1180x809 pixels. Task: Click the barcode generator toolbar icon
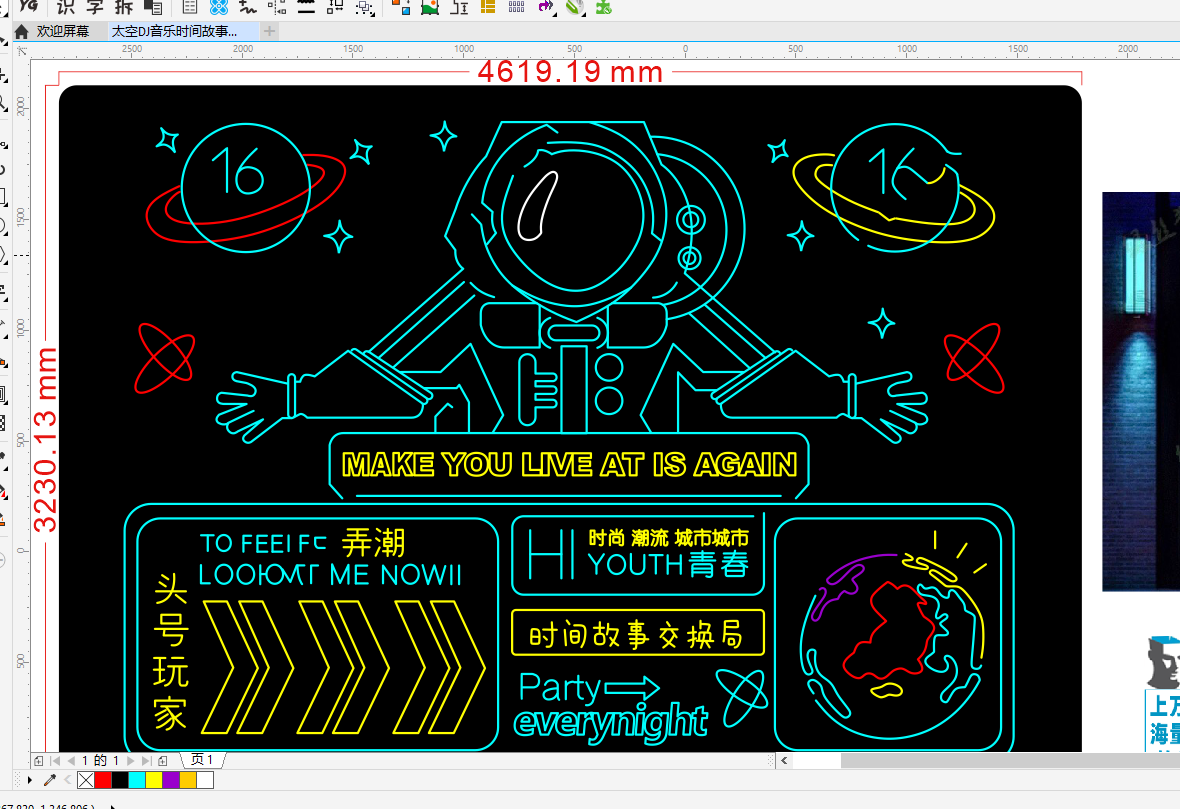point(517,9)
